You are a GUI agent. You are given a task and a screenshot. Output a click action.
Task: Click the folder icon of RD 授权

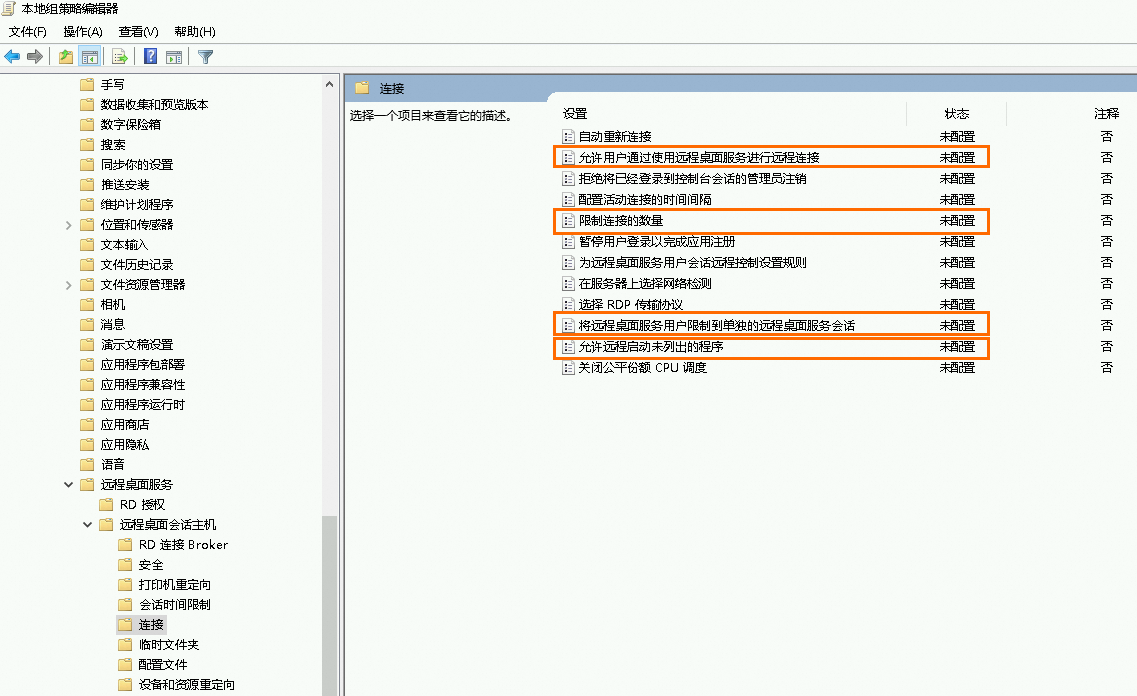(106, 505)
